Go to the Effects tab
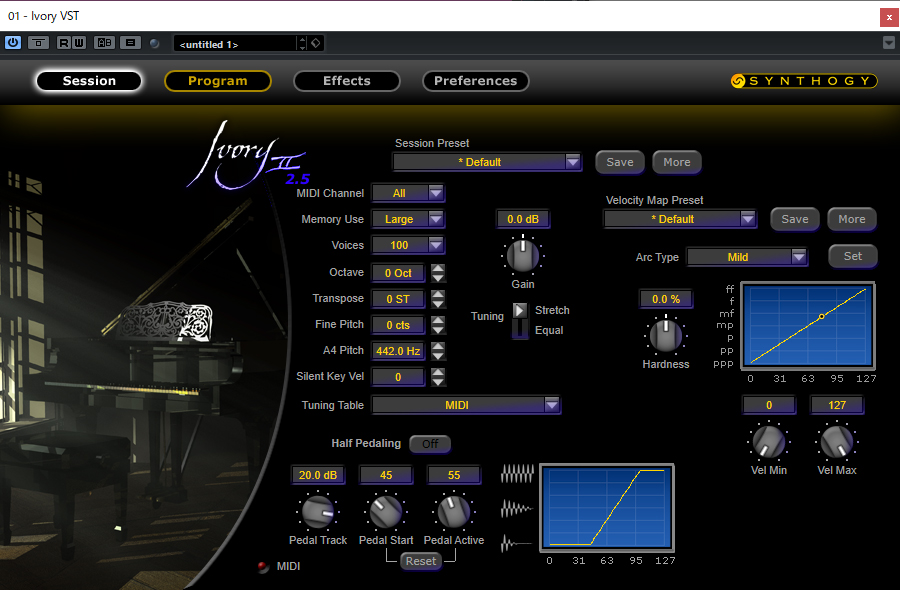 pyautogui.click(x=347, y=81)
